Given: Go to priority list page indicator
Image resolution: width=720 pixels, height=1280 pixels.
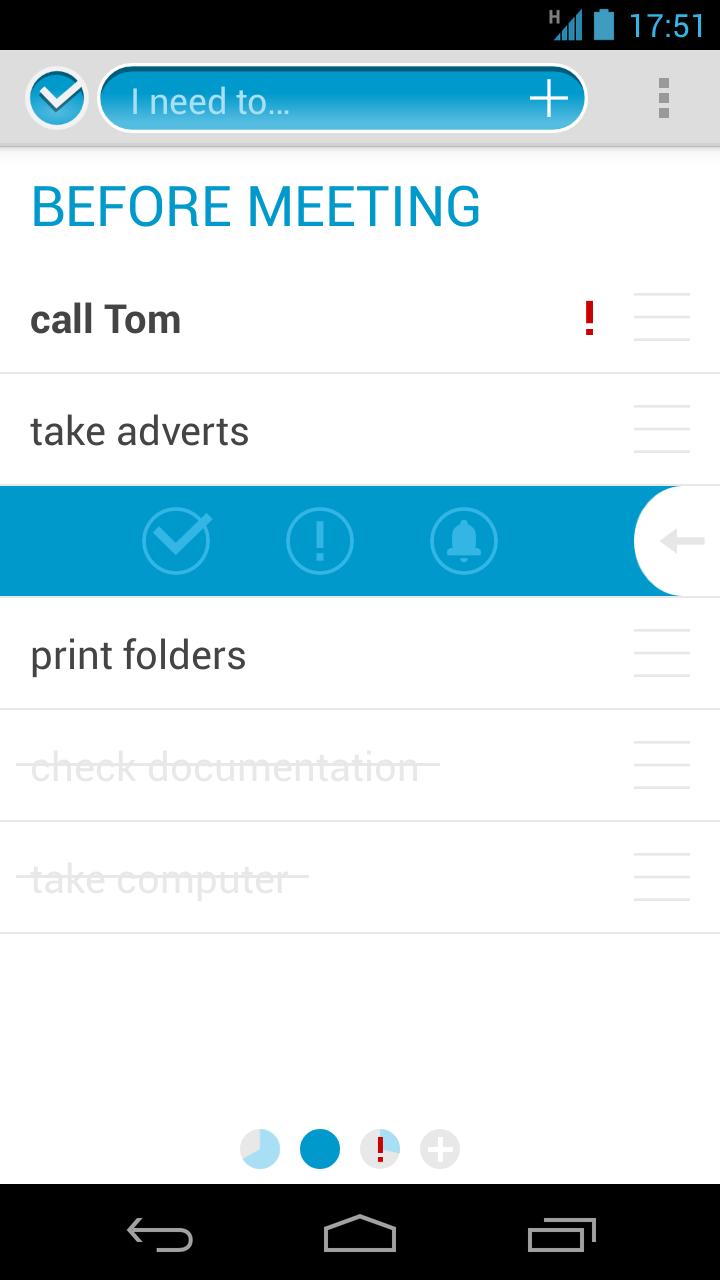Looking at the screenshot, I should coord(380,1150).
